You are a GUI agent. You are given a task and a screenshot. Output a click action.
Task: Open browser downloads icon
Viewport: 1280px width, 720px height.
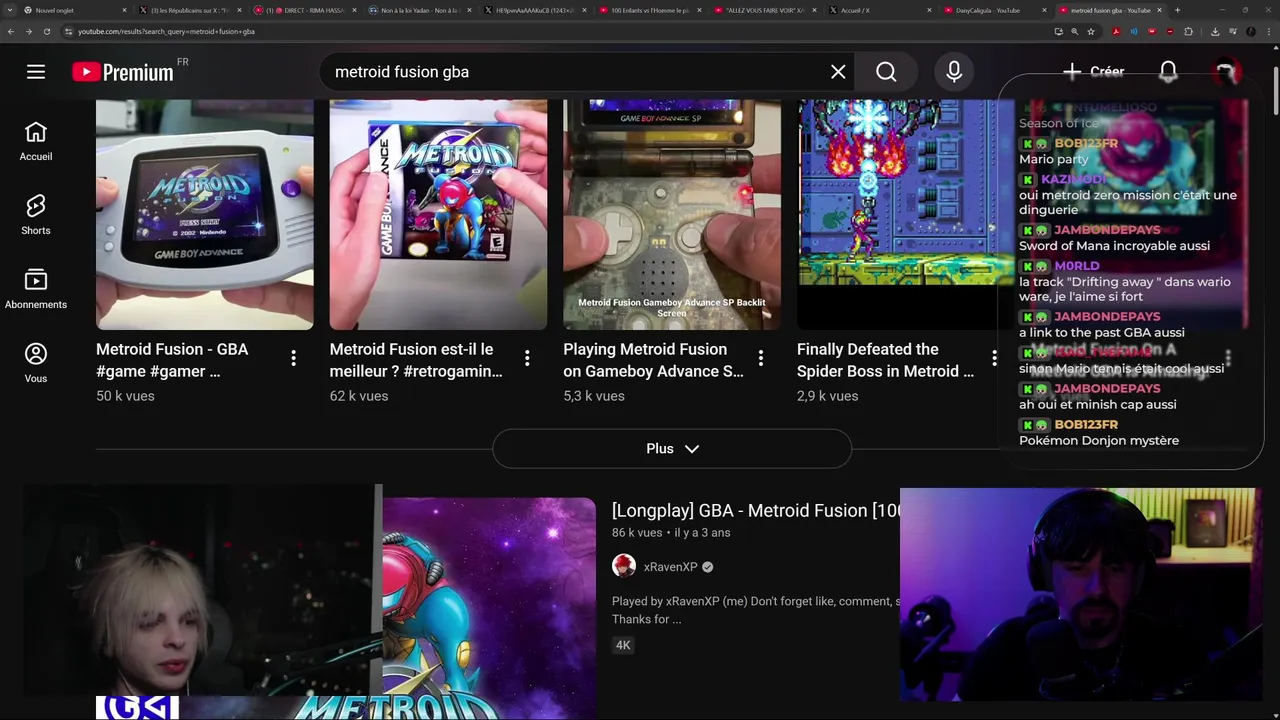pos(1215,31)
